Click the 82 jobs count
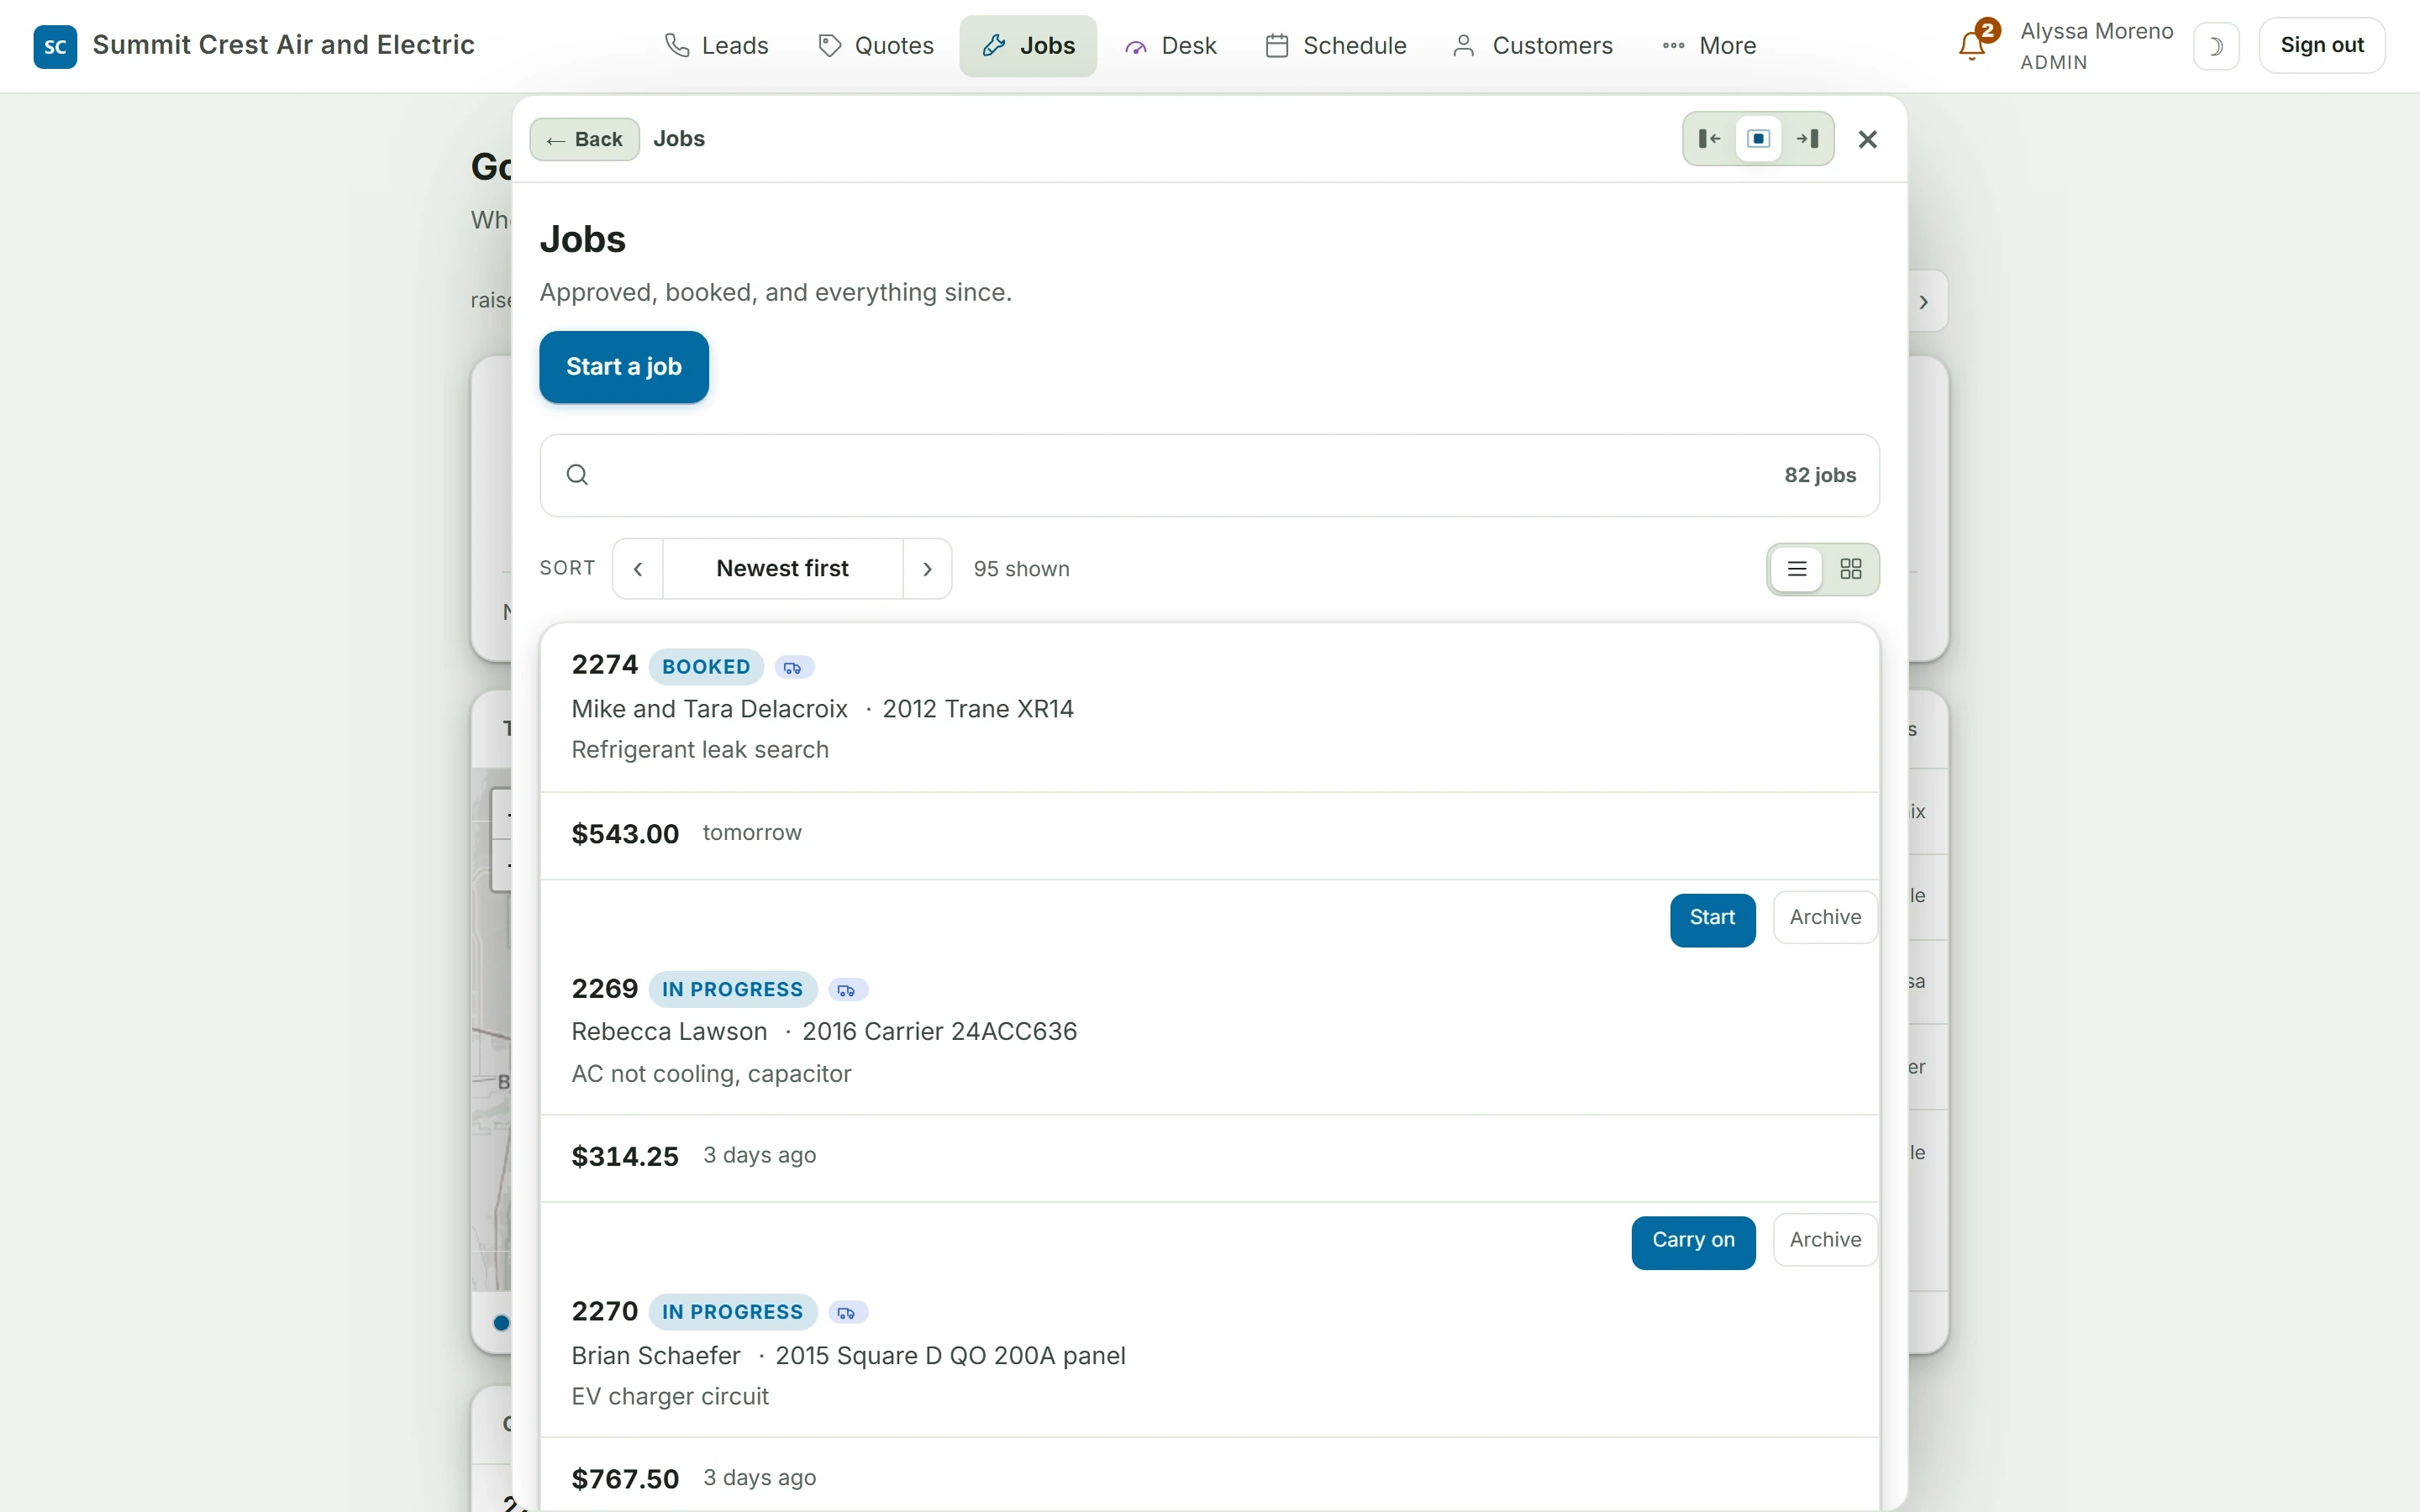The width and height of the screenshot is (2420, 1512). (1820, 476)
